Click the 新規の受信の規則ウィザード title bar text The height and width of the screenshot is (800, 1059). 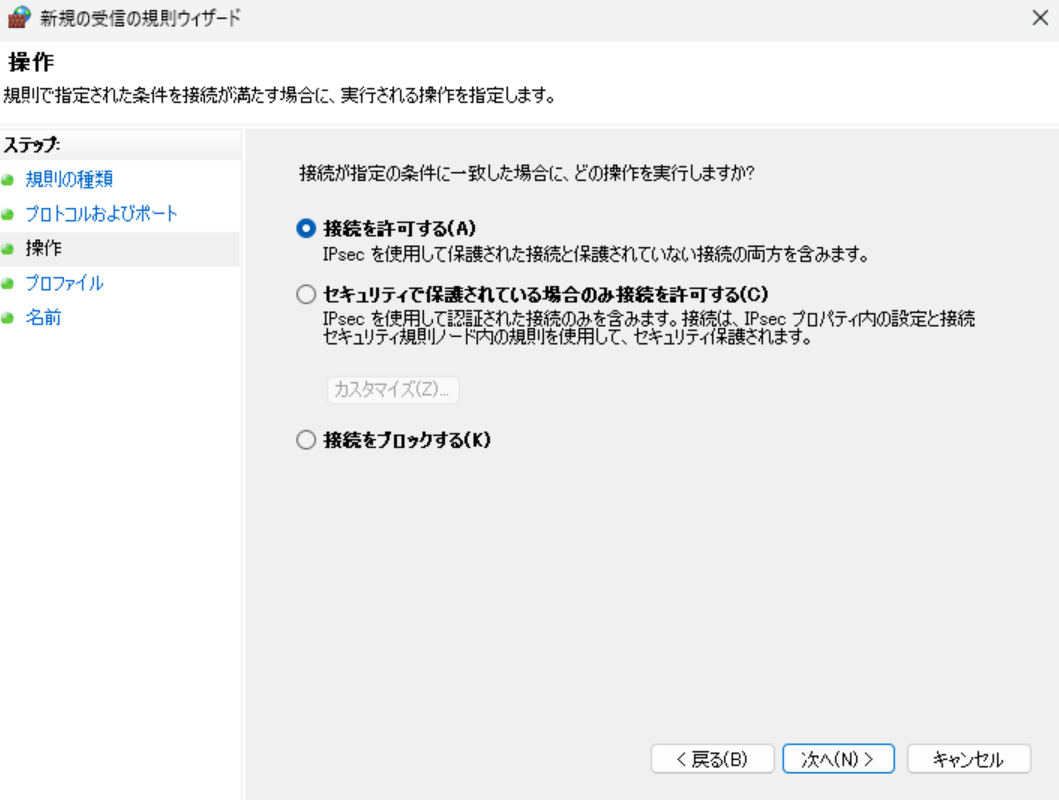pyautogui.click(x=140, y=18)
